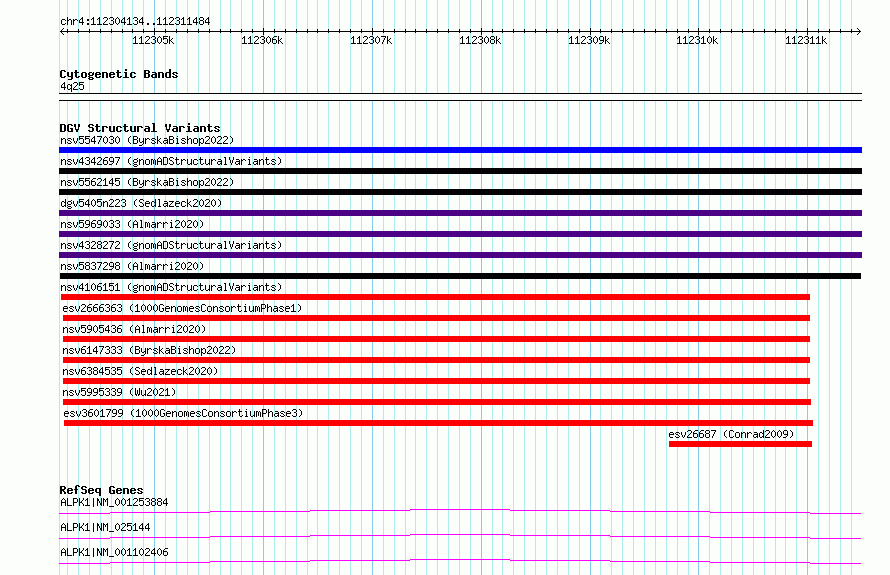Viewport: 890px width, 575px height.
Task: Click the black bar for nsv4342697
Action: [x=460, y=171]
